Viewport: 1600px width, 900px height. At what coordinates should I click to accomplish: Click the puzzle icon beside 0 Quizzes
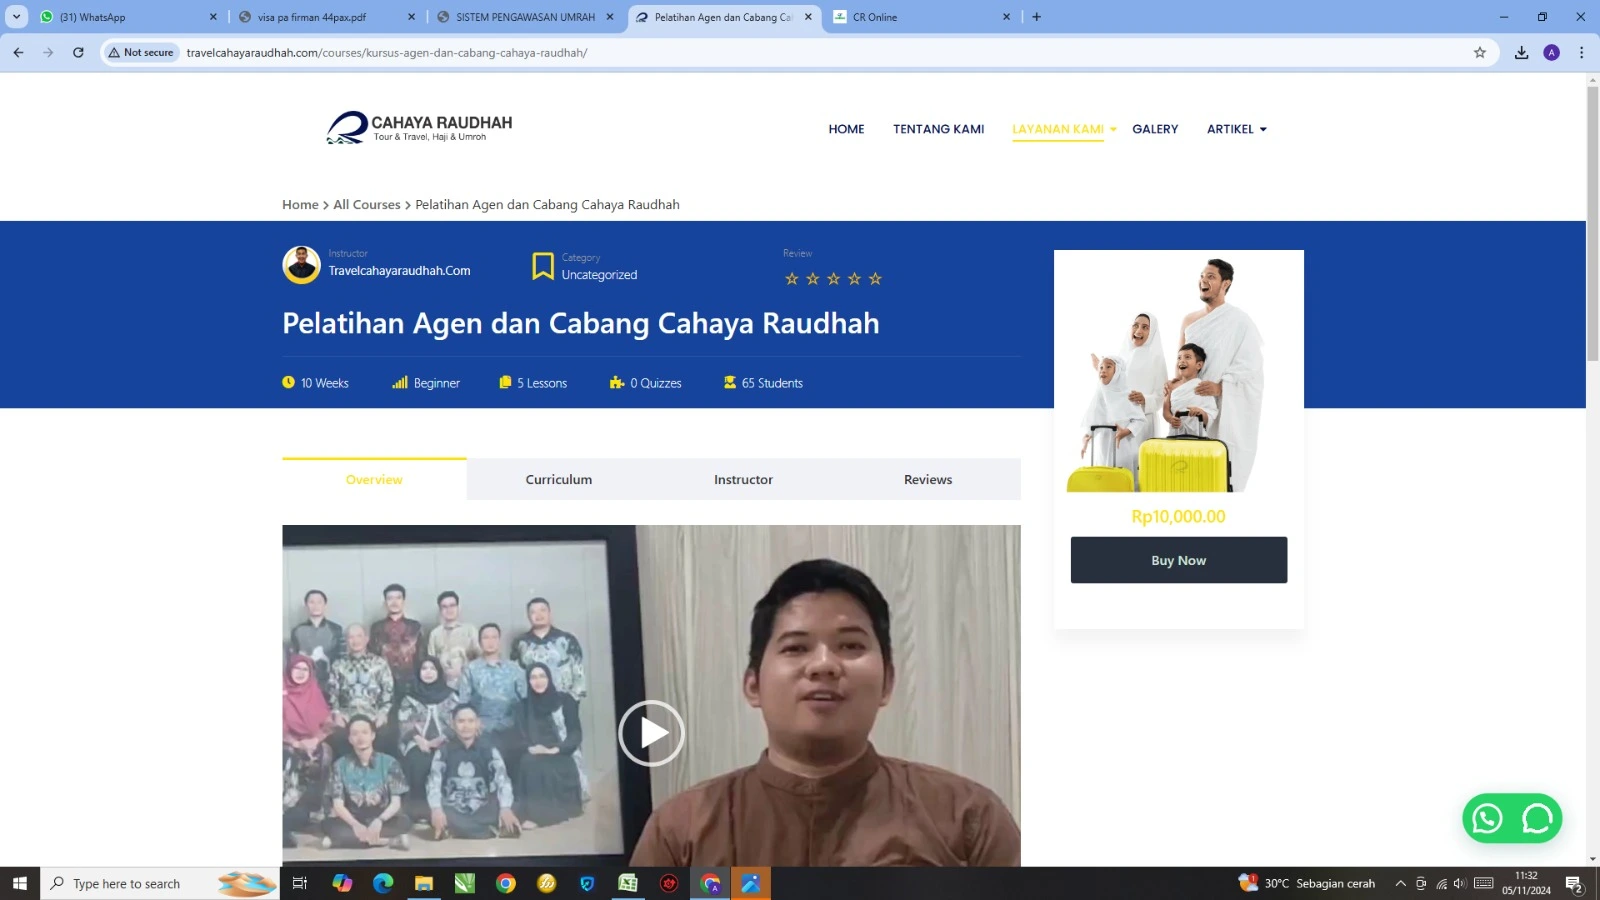[x=617, y=382]
